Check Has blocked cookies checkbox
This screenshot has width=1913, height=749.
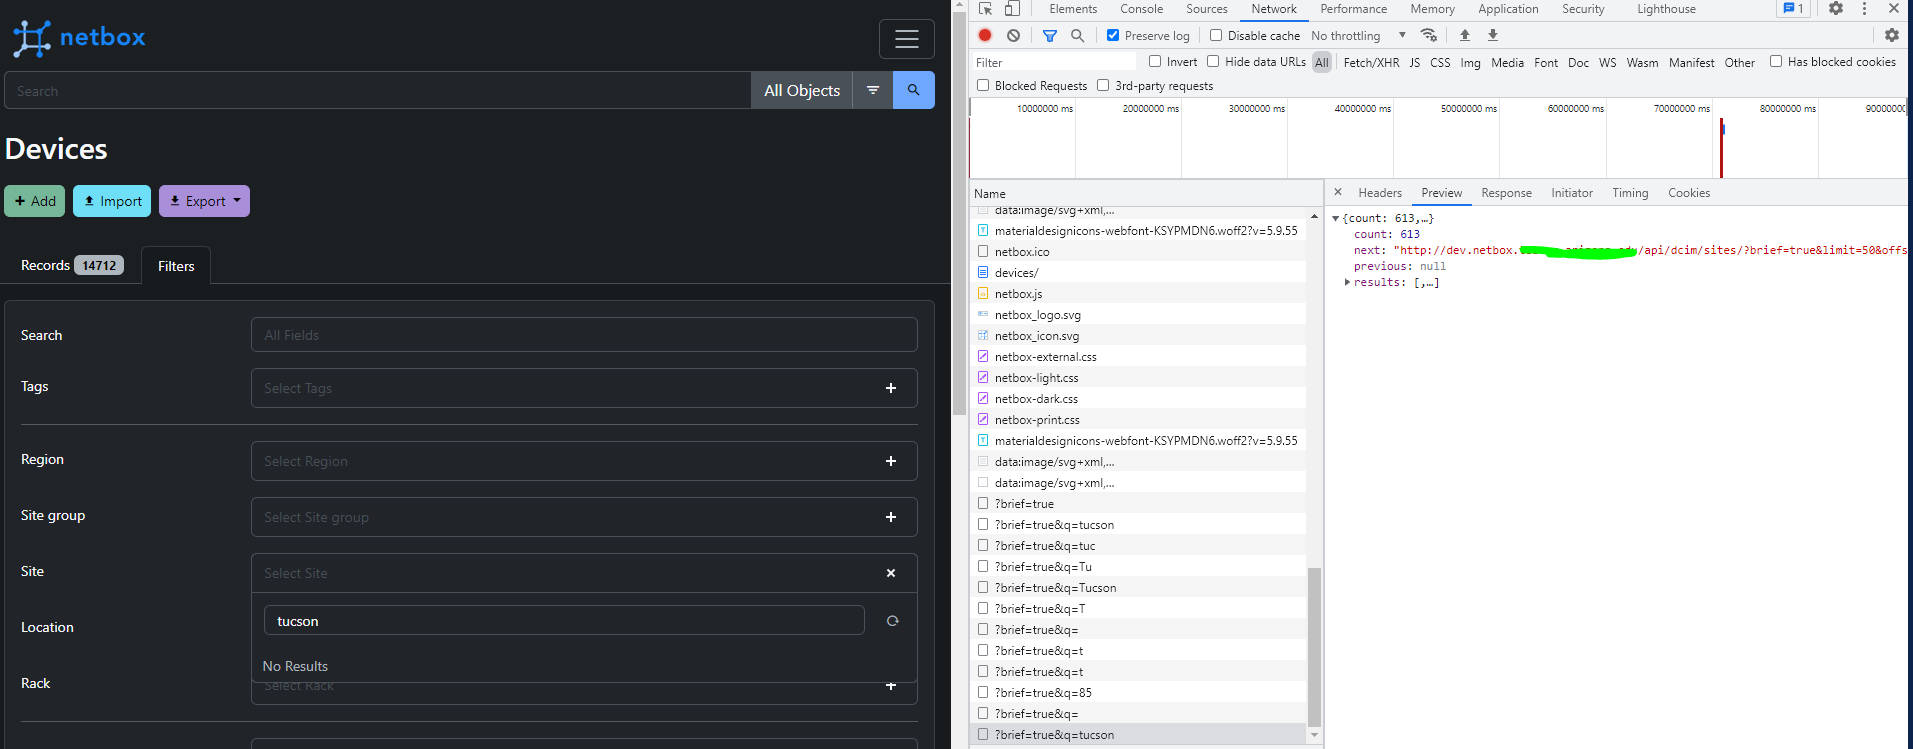(x=1776, y=61)
